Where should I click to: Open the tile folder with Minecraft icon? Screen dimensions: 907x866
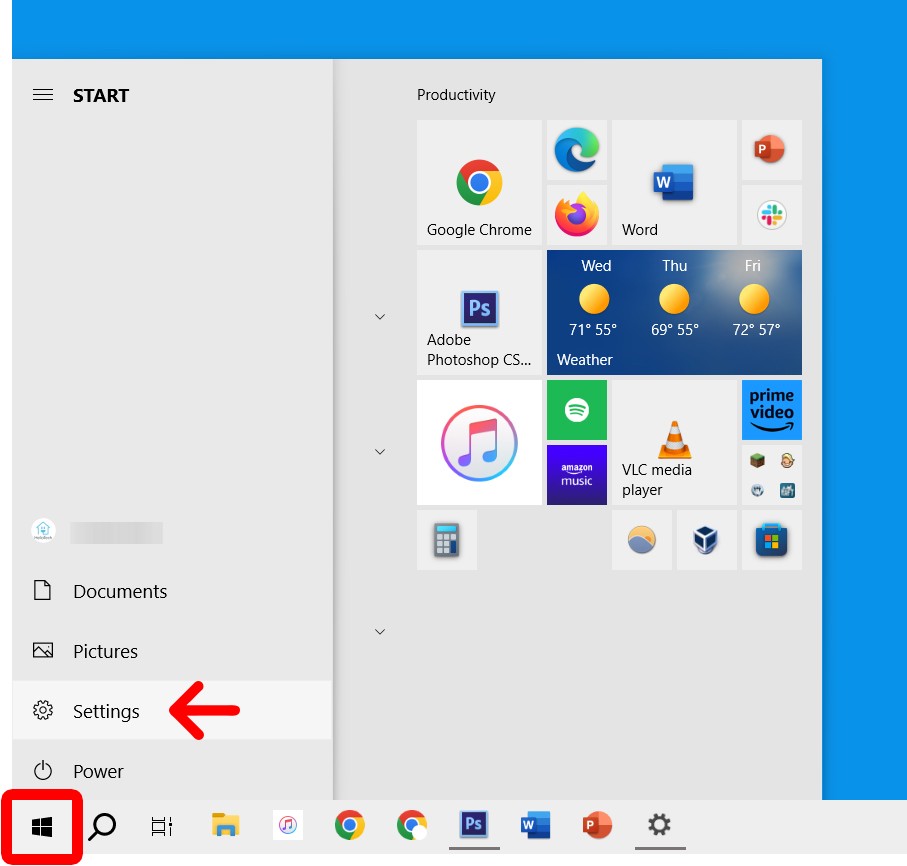click(772, 475)
